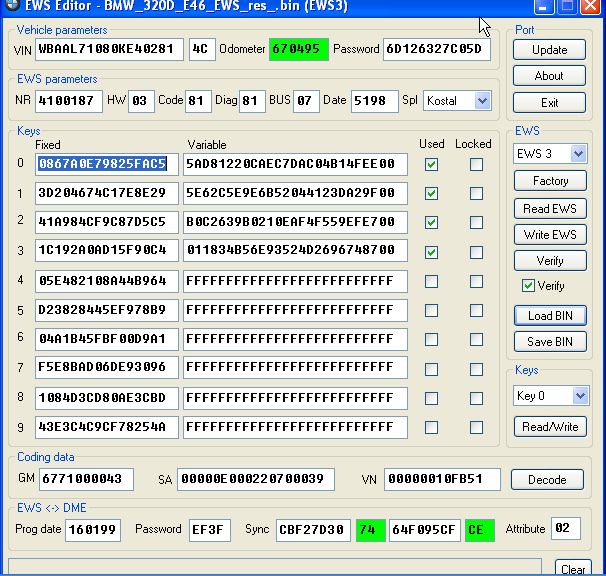Click key 0 variable code field
606x576 pixels.
pos(295,164)
